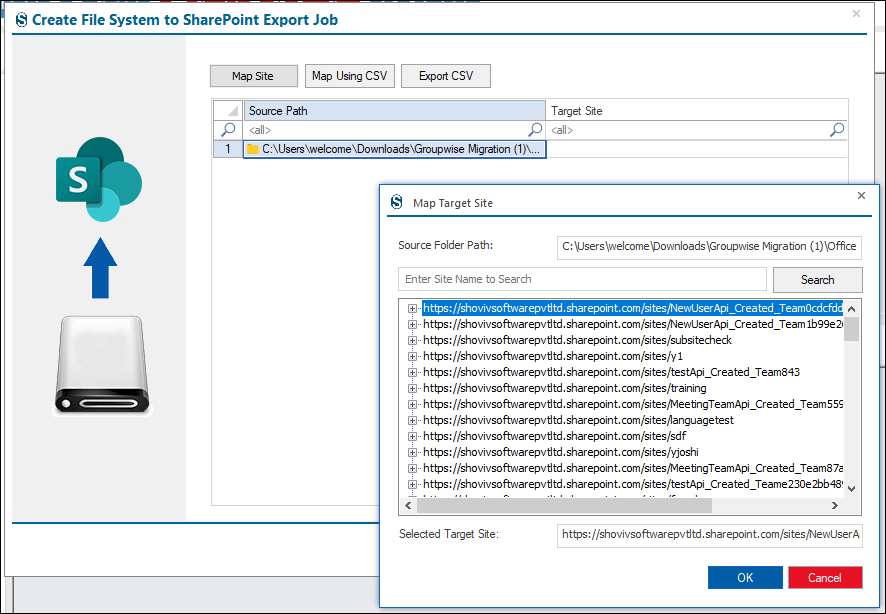Expand NewUserApi_Created_Team0cdcfdd site node
This screenshot has width=886, height=614.
(x=412, y=308)
